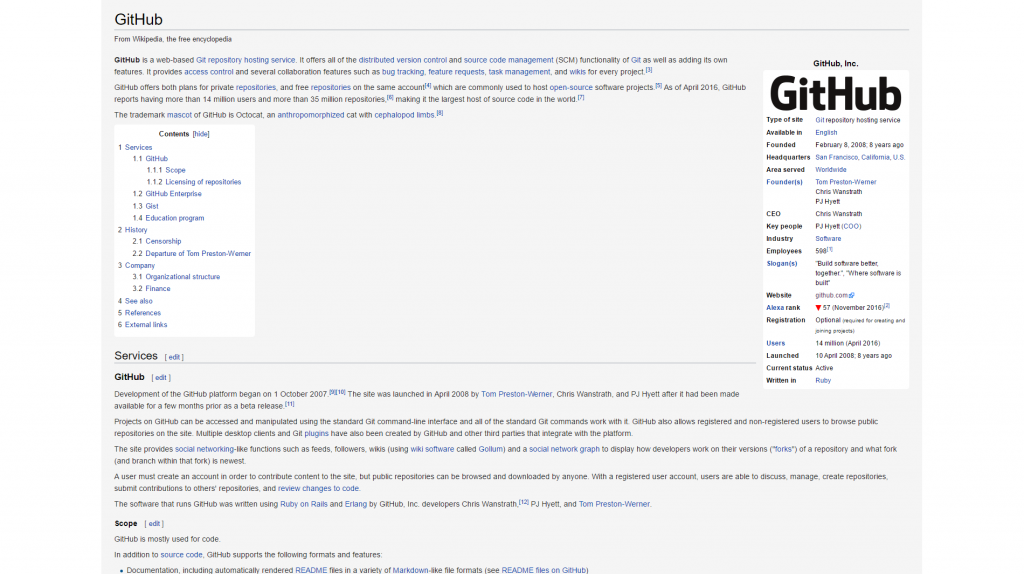Follow distributed version control link
Screen dimensions: 1024x574
402,60
